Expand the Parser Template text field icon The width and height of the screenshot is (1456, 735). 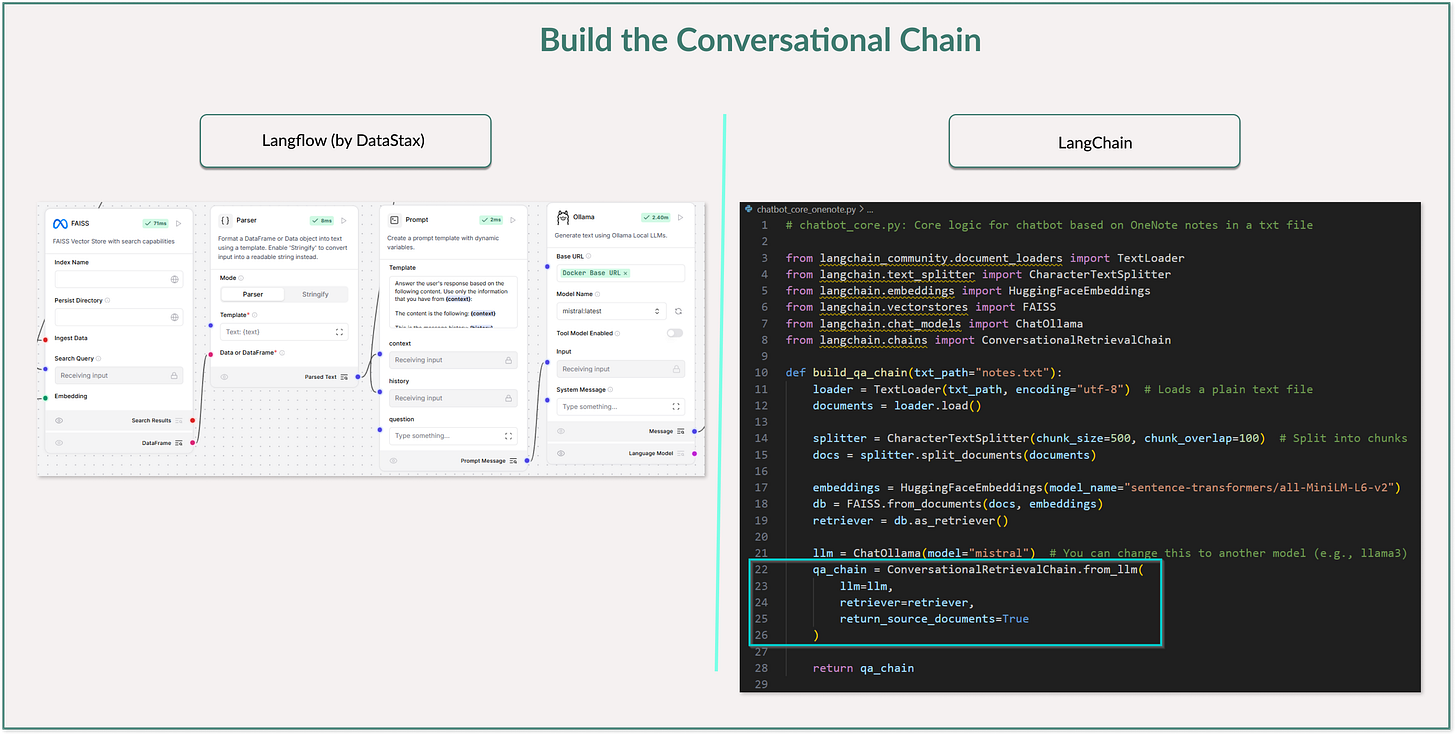[340, 332]
